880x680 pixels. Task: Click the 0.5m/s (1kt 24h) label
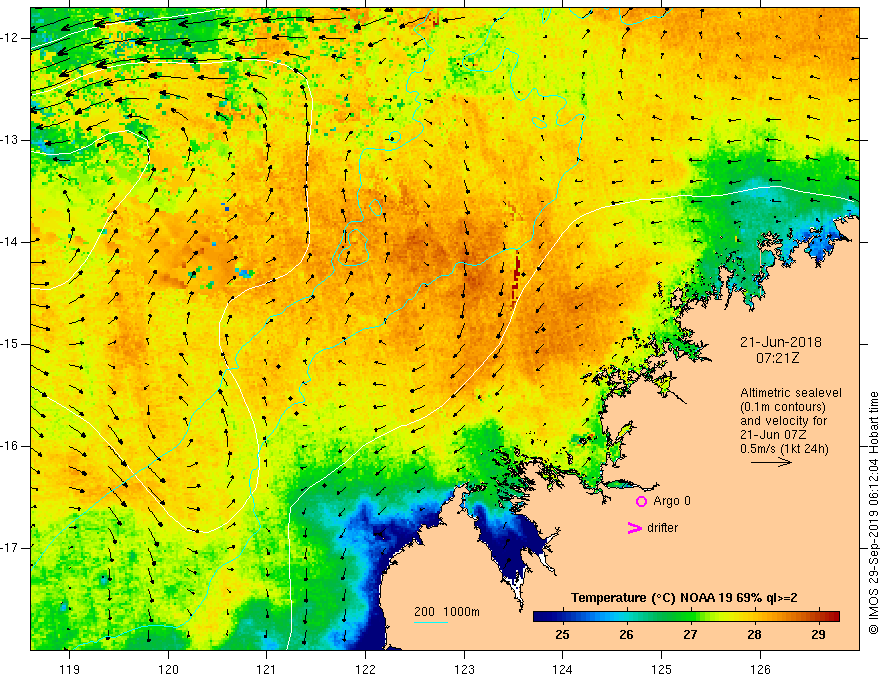coord(784,449)
